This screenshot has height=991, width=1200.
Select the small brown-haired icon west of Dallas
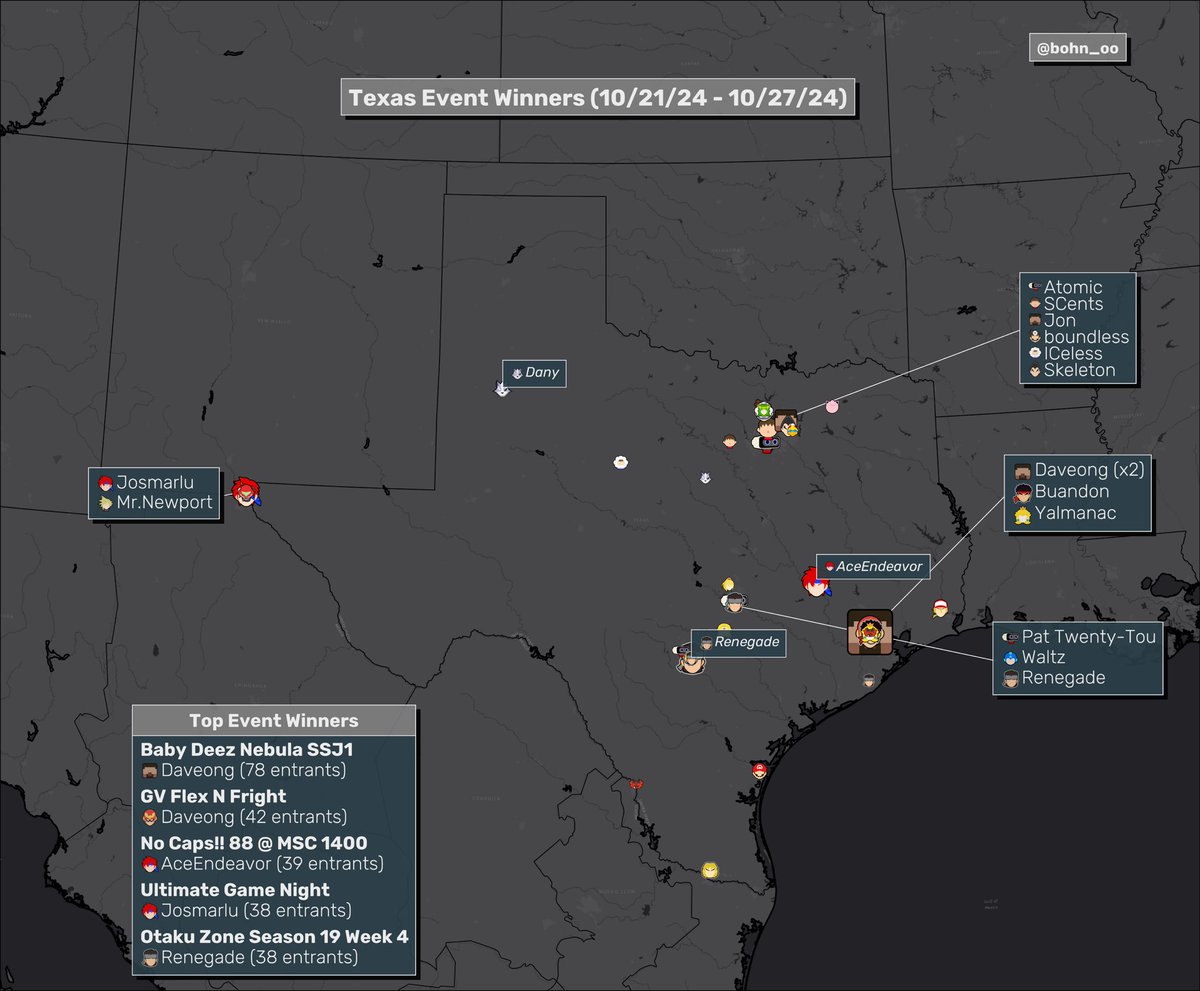coord(730,442)
